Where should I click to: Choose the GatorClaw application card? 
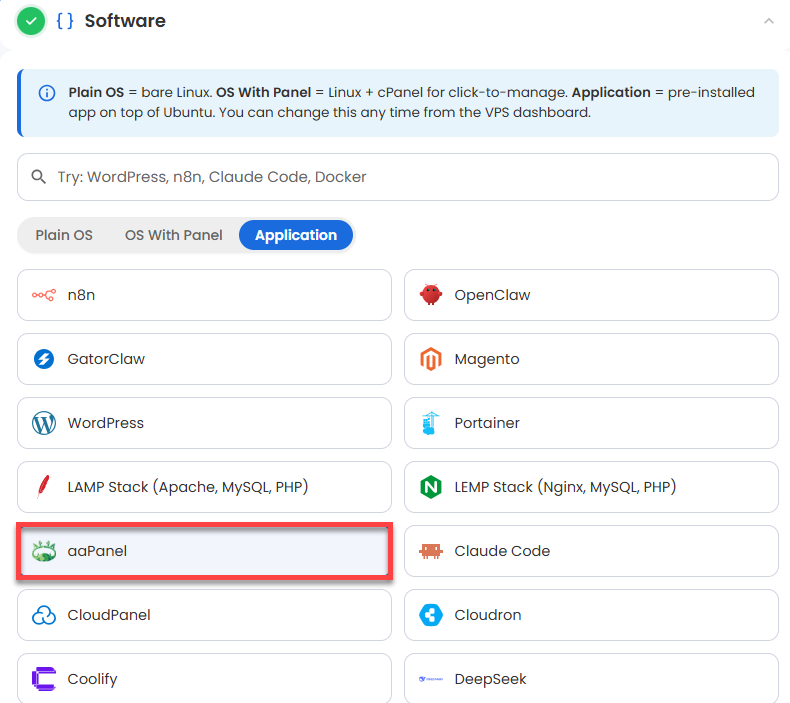coord(205,359)
